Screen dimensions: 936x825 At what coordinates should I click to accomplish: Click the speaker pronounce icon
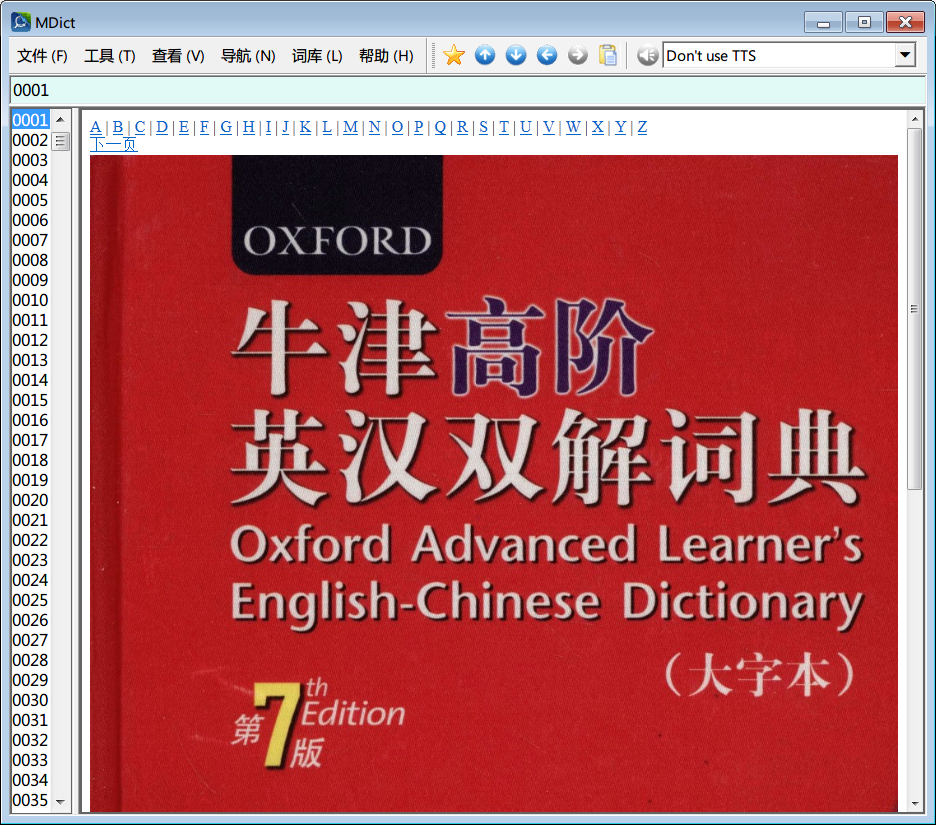(647, 56)
